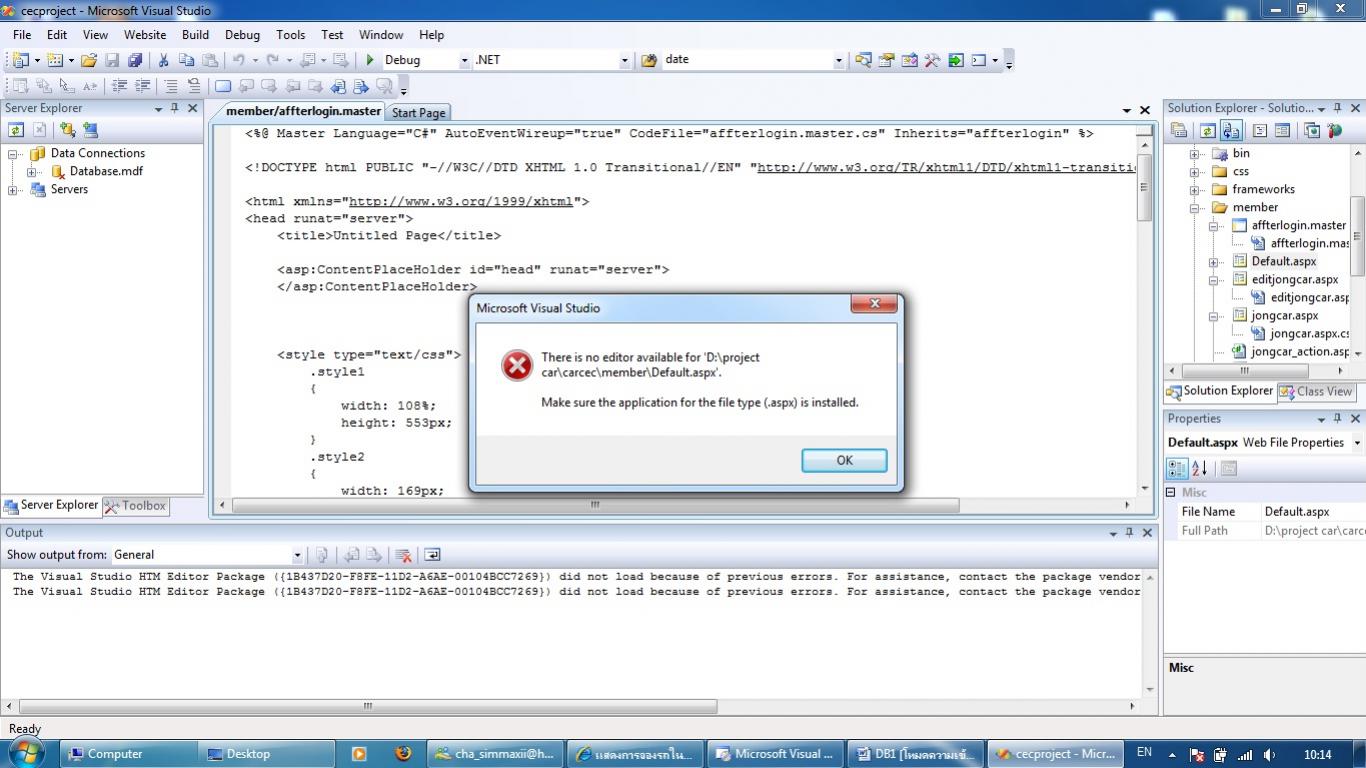
Task: Click the Open File folder icon
Action: [89, 60]
